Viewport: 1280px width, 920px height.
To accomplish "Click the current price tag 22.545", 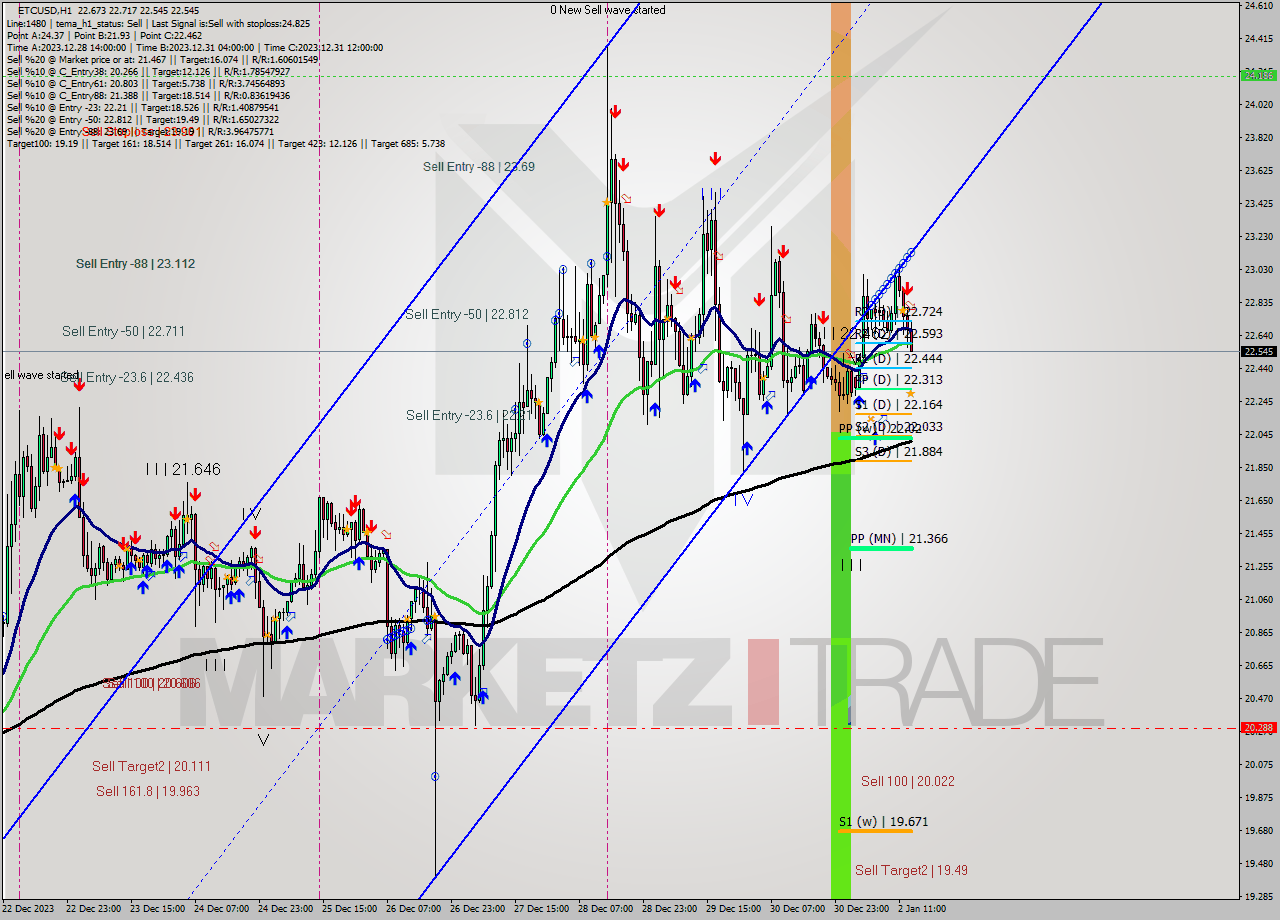I will click(x=1258, y=351).
